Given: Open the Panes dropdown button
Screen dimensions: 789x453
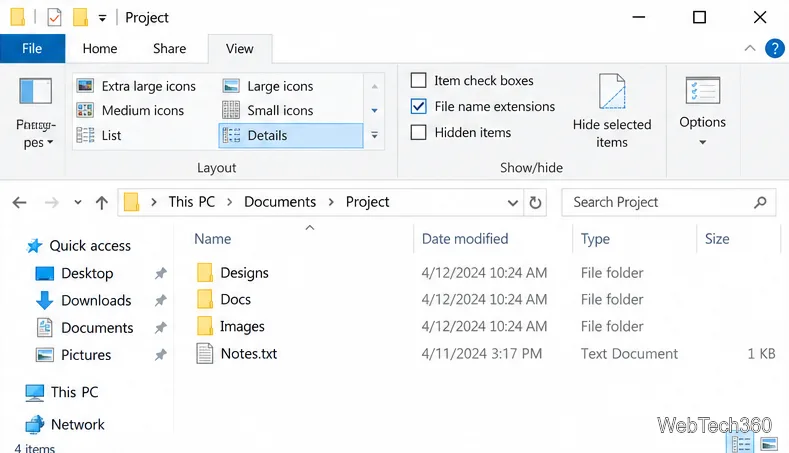Looking at the screenshot, I should point(35,113).
